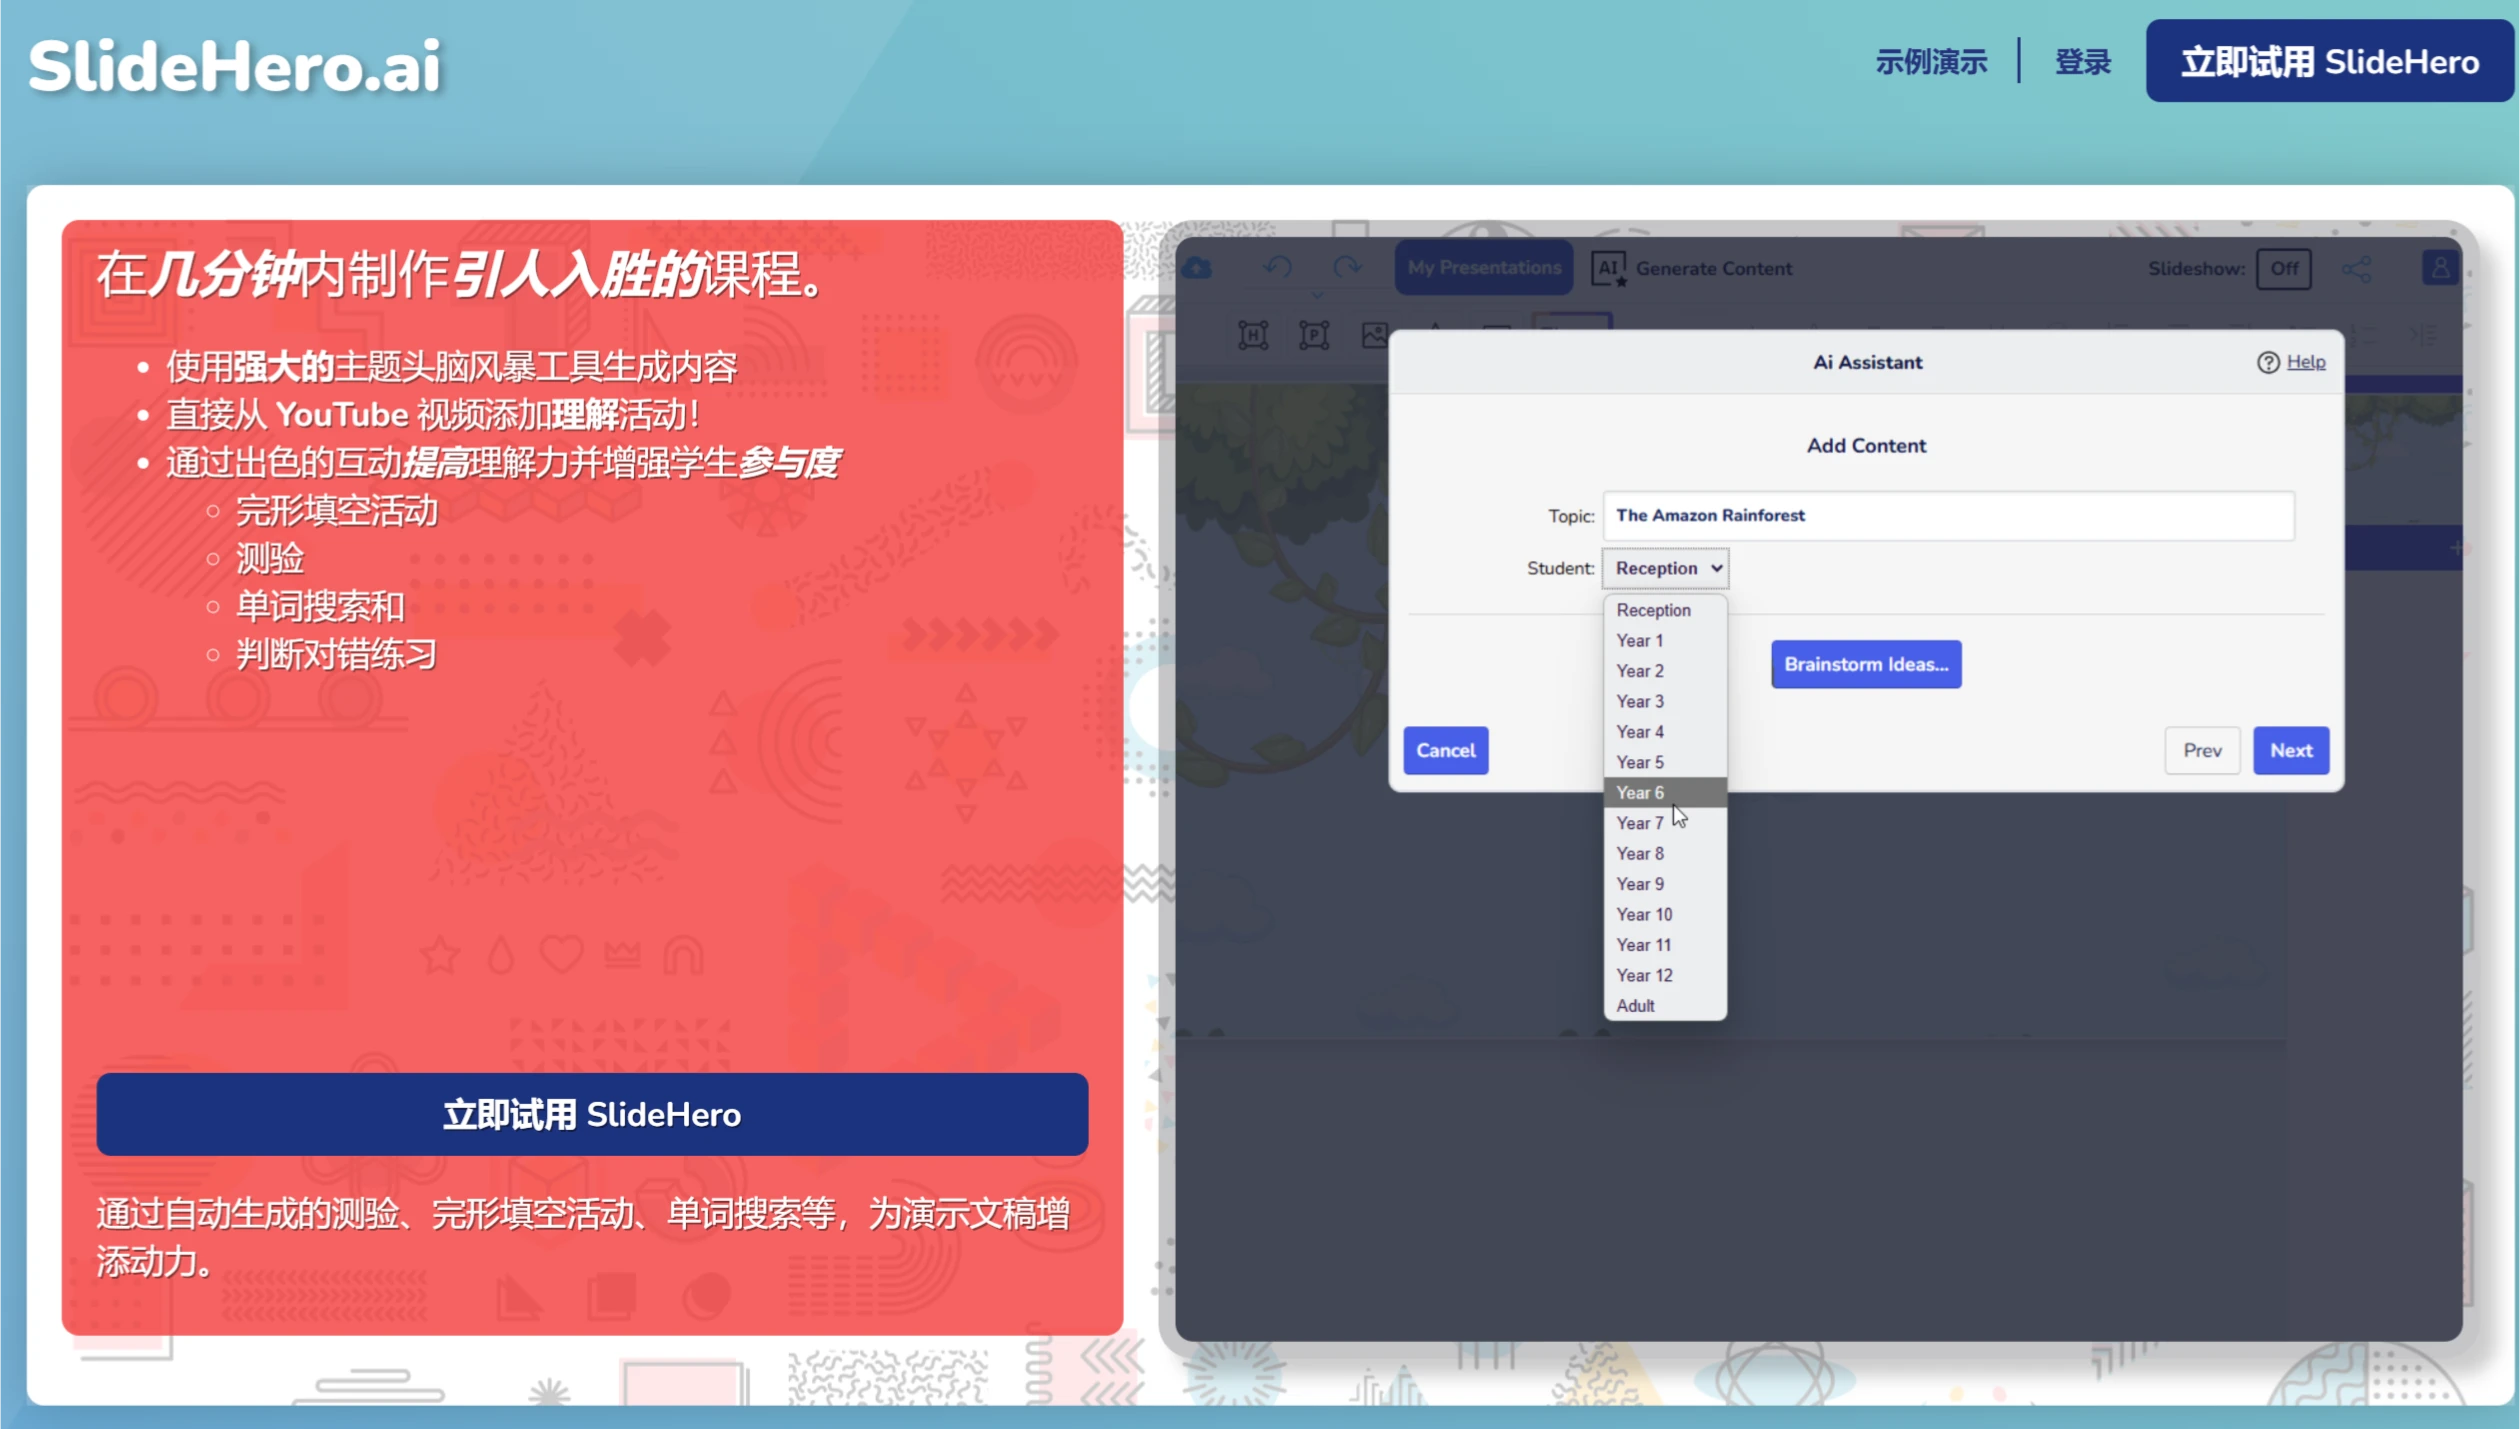The height and width of the screenshot is (1429, 2520).
Task: Open the 示例演示 menu item
Action: pos(1930,62)
